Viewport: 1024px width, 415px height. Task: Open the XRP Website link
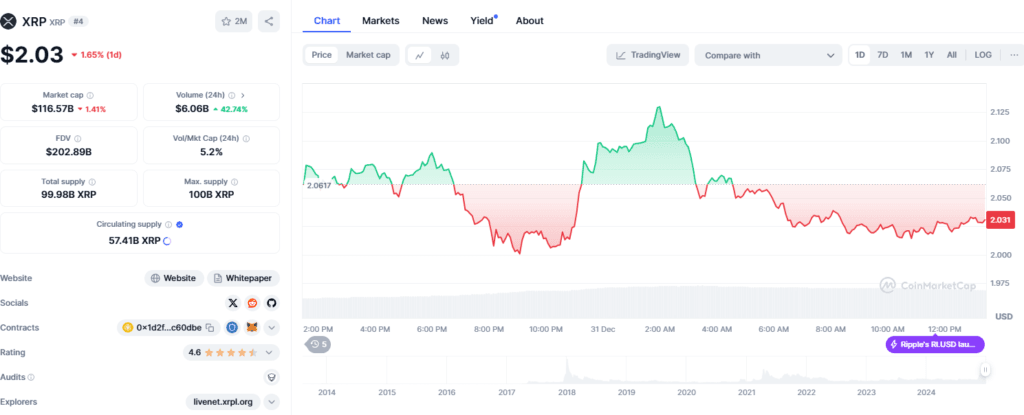coord(174,278)
